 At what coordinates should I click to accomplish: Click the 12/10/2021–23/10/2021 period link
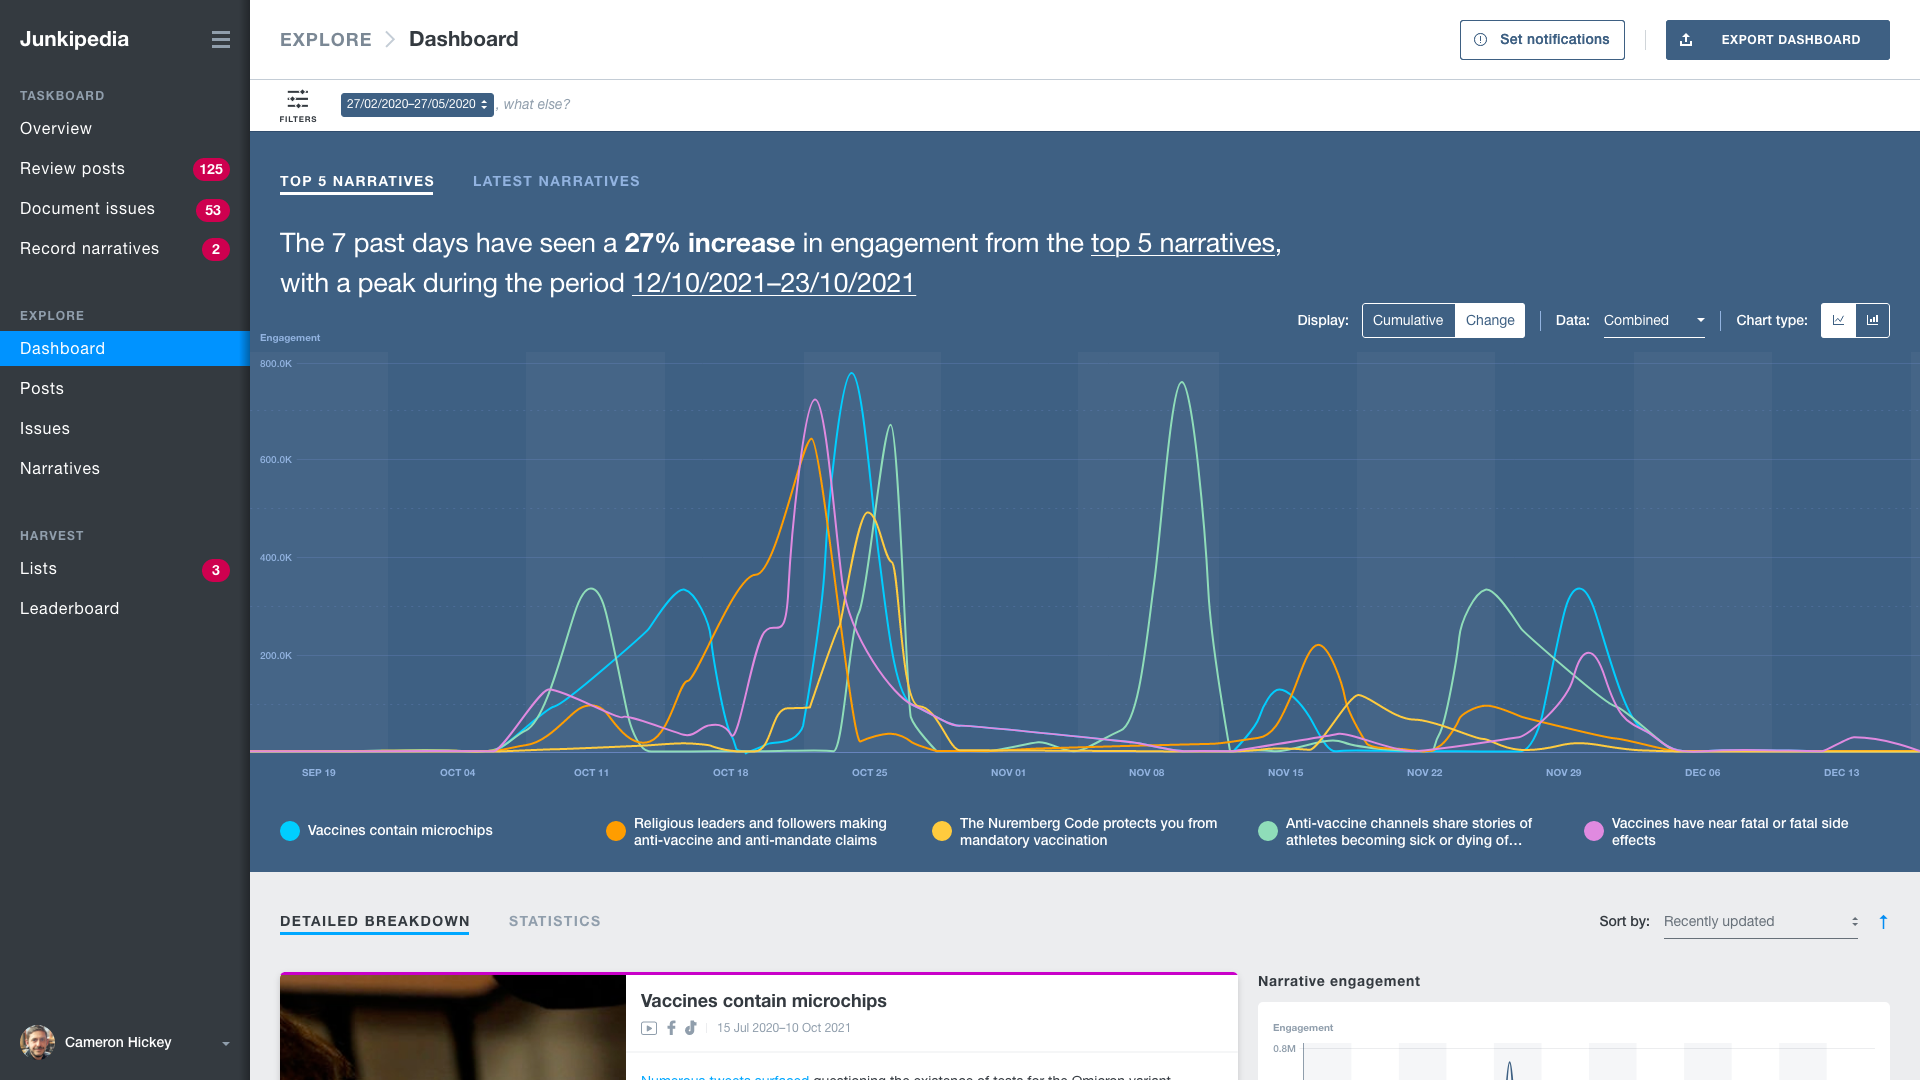[774, 283]
